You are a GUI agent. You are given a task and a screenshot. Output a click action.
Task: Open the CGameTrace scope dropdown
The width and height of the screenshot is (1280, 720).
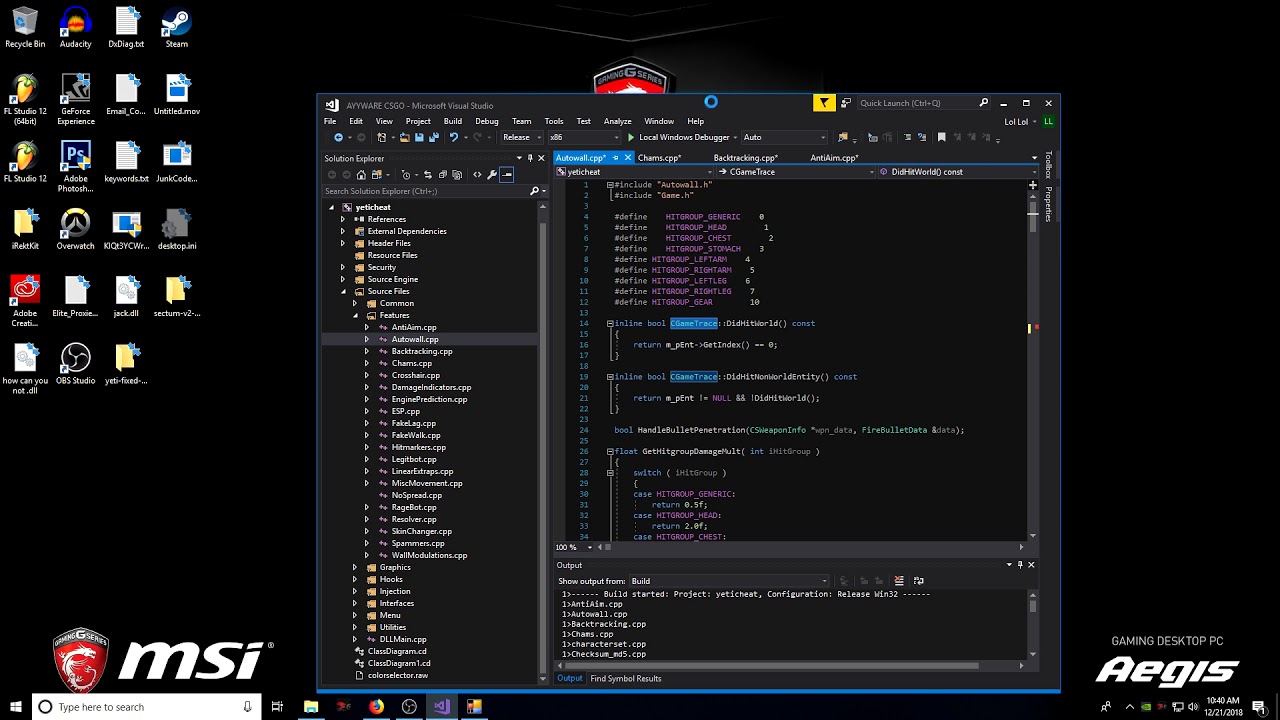[795, 172]
